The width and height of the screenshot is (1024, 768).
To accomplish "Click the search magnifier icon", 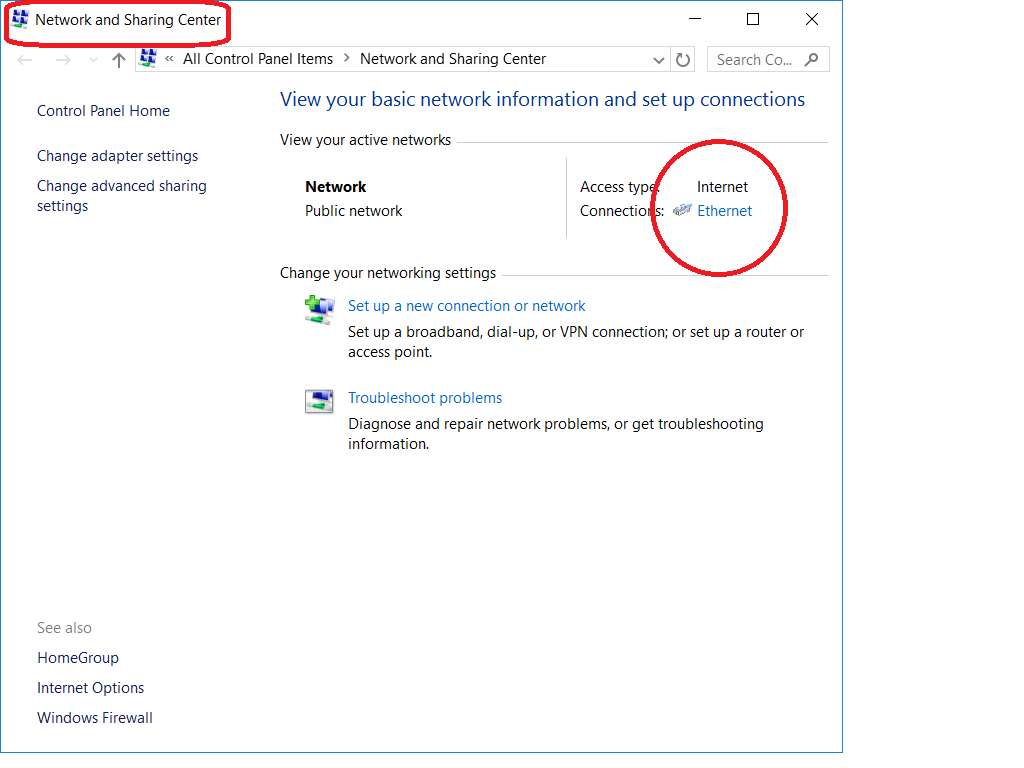I will click(x=811, y=59).
